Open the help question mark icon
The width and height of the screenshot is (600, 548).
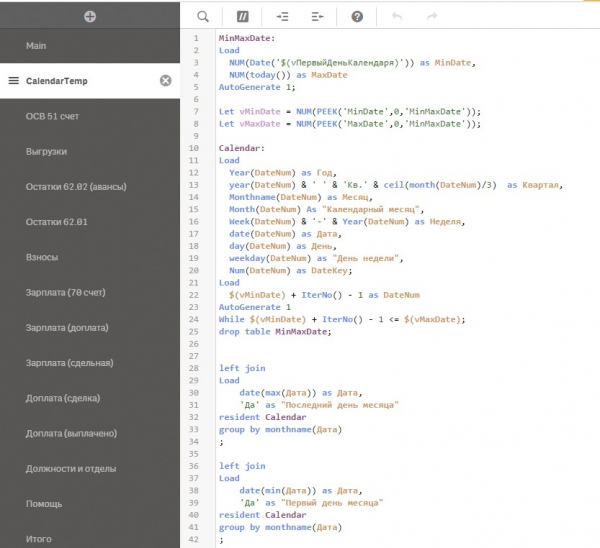[x=357, y=16]
